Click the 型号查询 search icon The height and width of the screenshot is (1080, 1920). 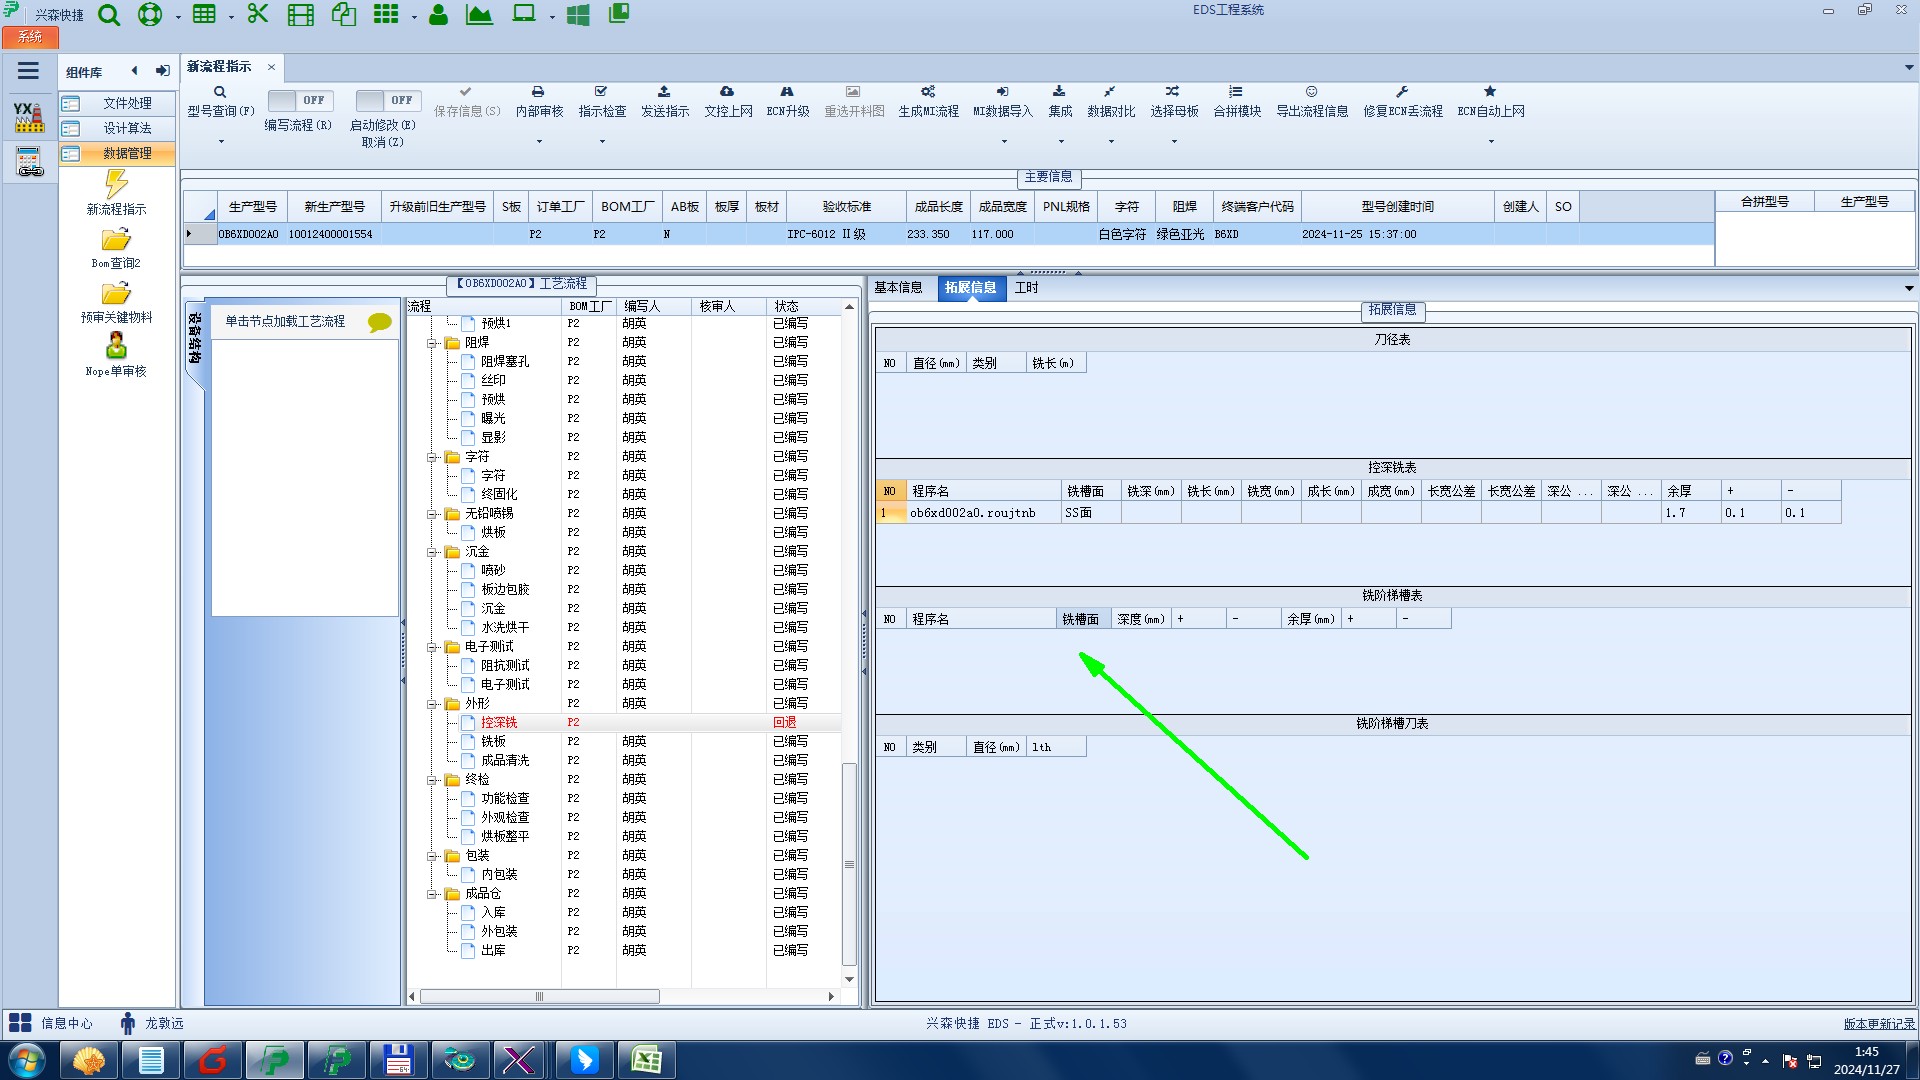tap(220, 92)
